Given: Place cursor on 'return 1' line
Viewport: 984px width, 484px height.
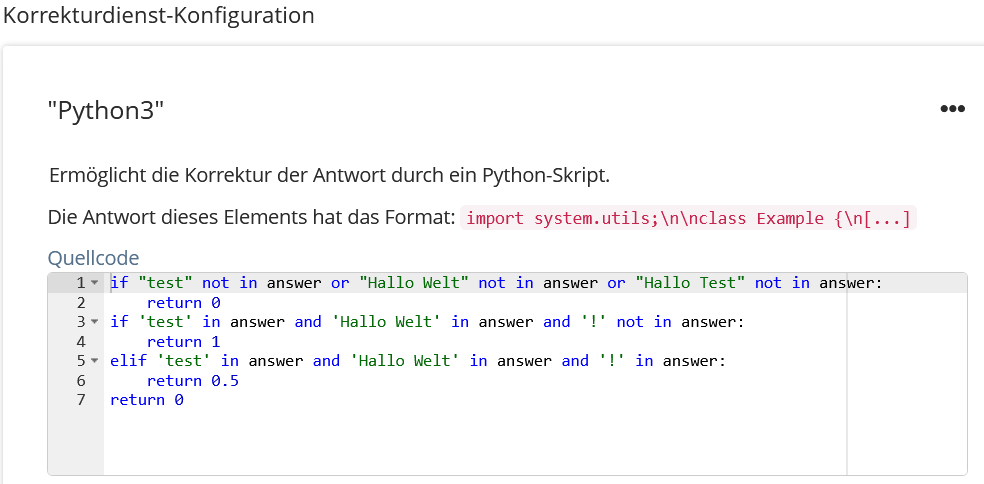Looking at the screenshot, I should pyautogui.click(x=183, y=342).
